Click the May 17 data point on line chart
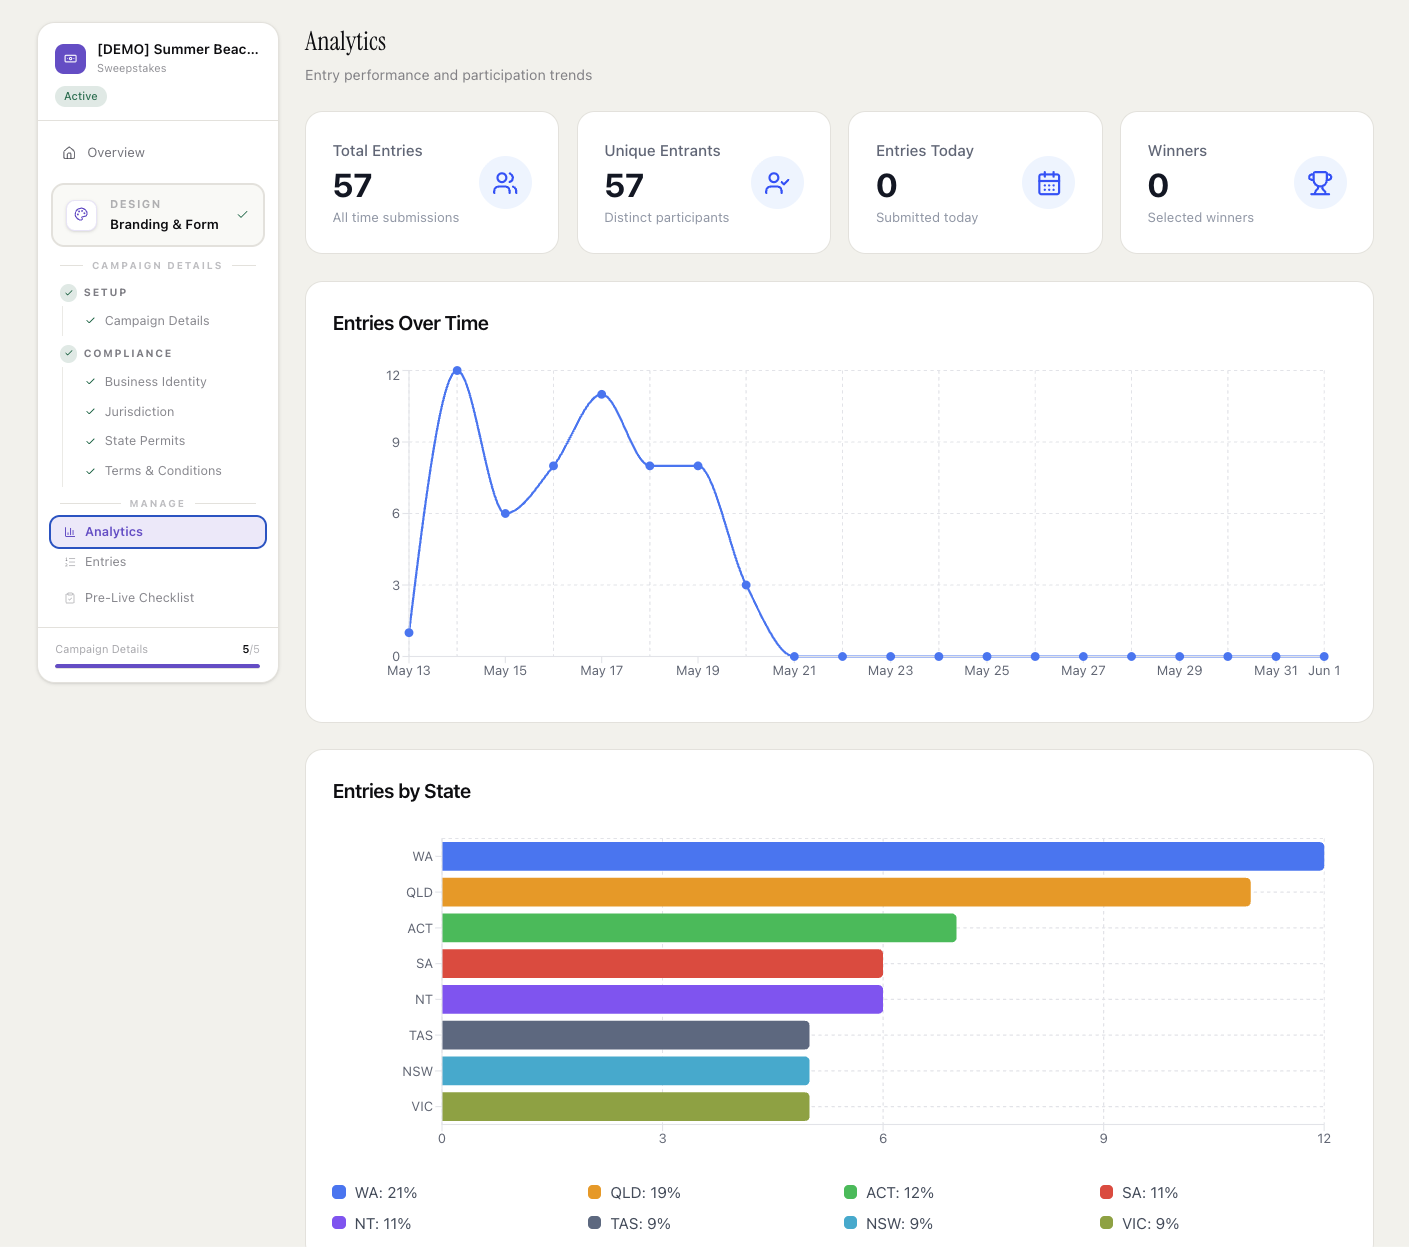The image size is (1409, 1247). (x=602, y=394)
